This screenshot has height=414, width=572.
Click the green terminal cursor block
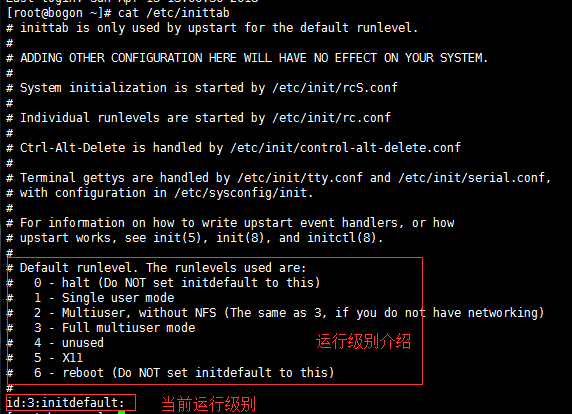tap(121, 412)
